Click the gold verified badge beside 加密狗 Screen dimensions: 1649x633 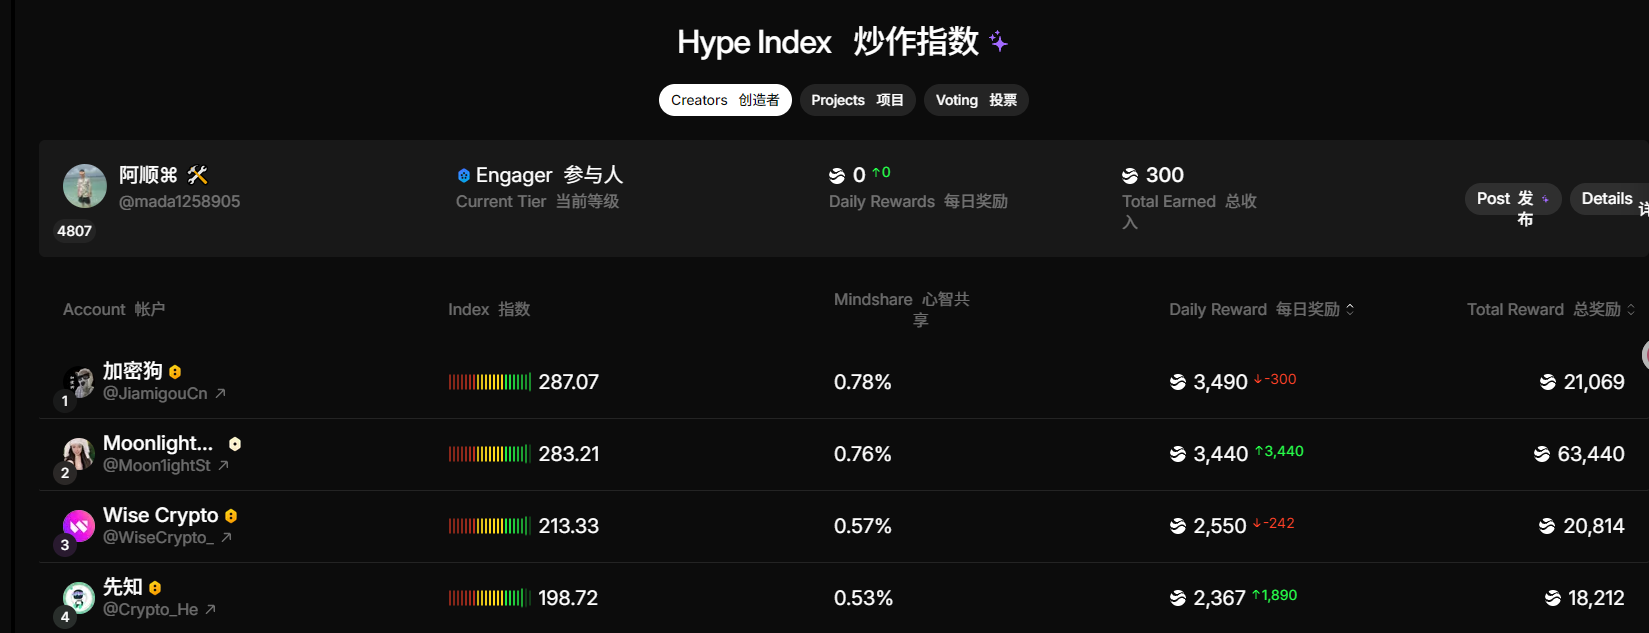pyautogui.click(x=175, y=372)
